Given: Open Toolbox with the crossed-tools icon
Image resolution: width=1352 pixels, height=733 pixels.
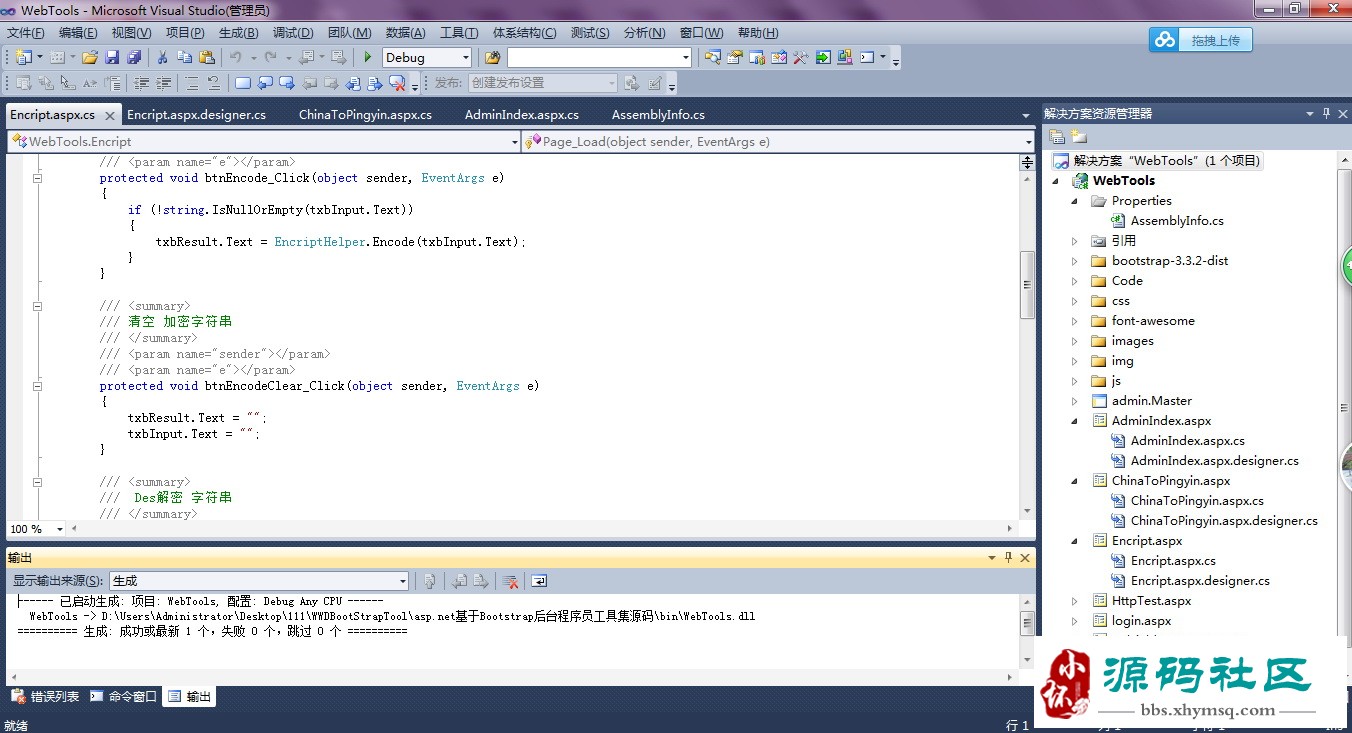Looking at the screenshot, I should (x=800, y=57).
